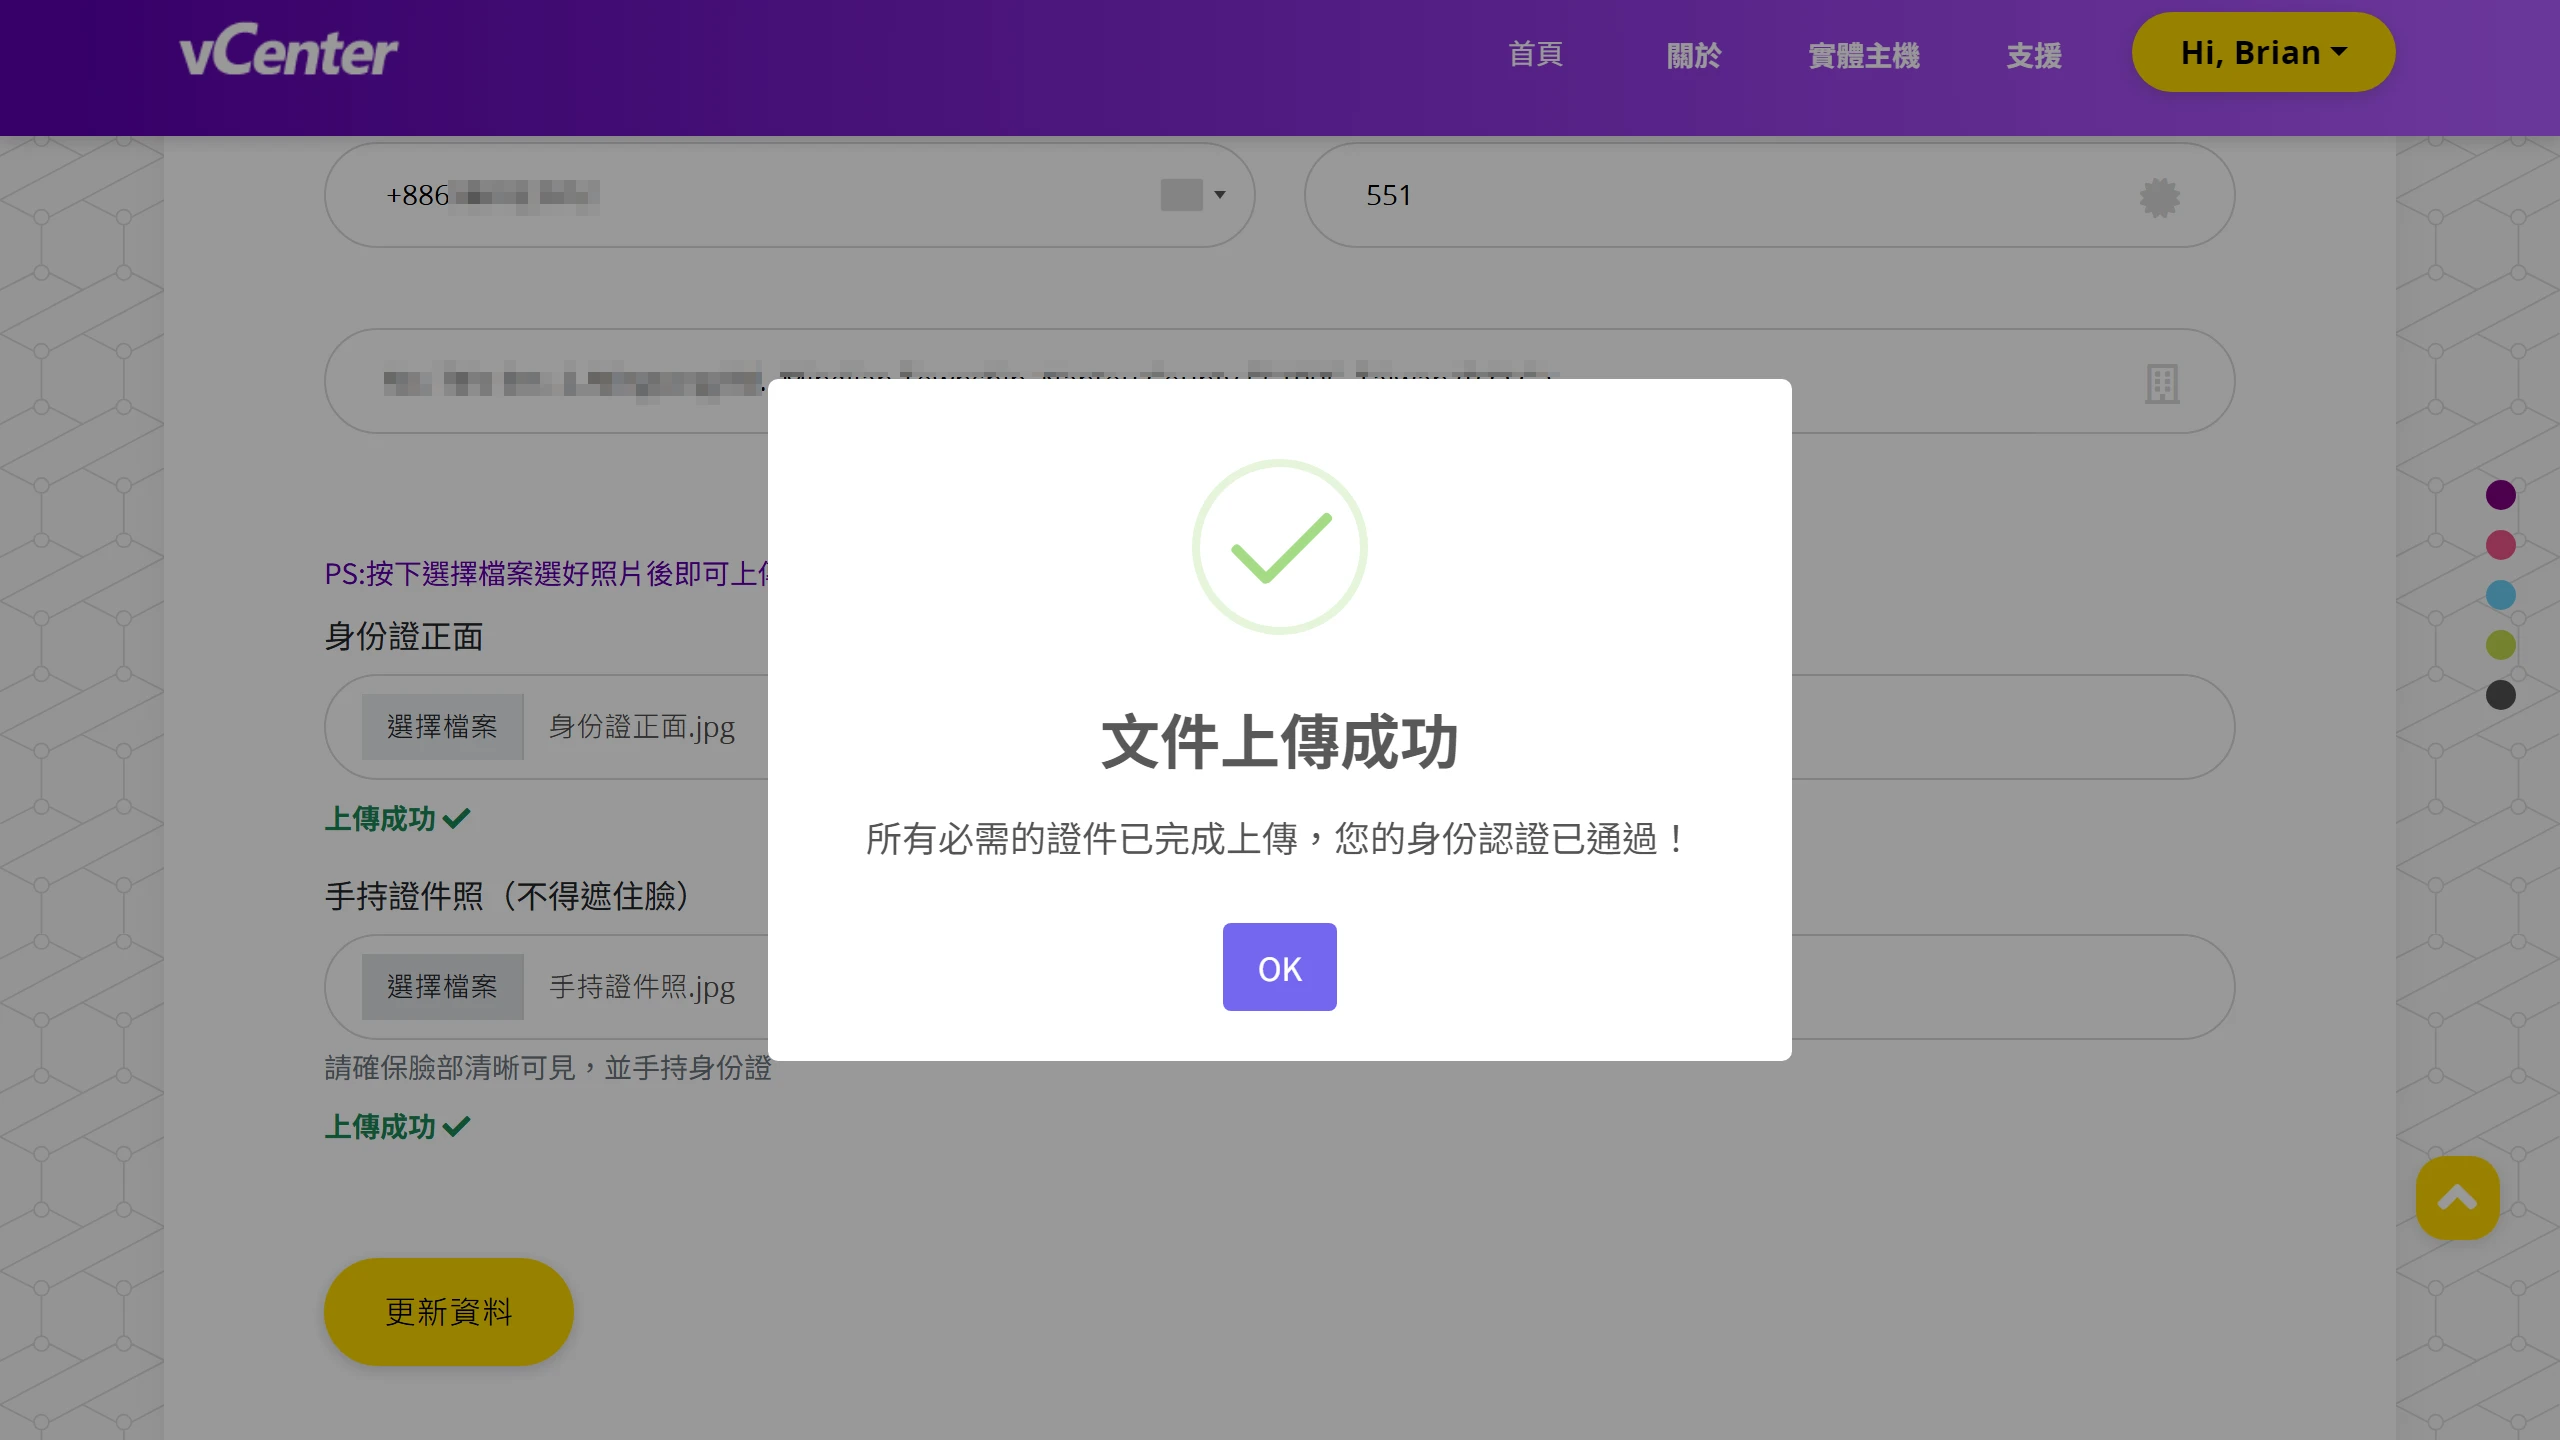Open the country code dropdown next to +886
This screenshot has height=1440, width=2560.
(x=1219, y=196)
